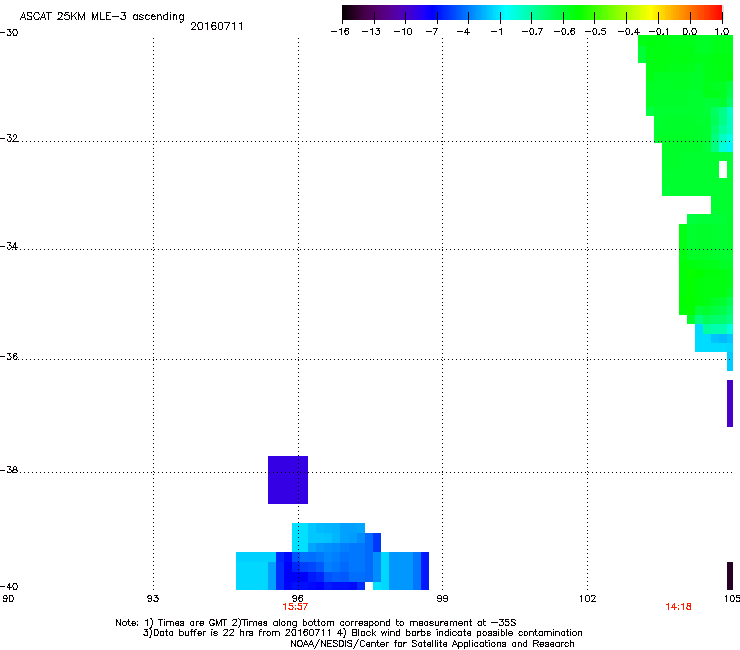740x650 pixels.
Task: Select the date 20160711 beside the plot title
Action: pyautogui.click(x=217, y=26)
